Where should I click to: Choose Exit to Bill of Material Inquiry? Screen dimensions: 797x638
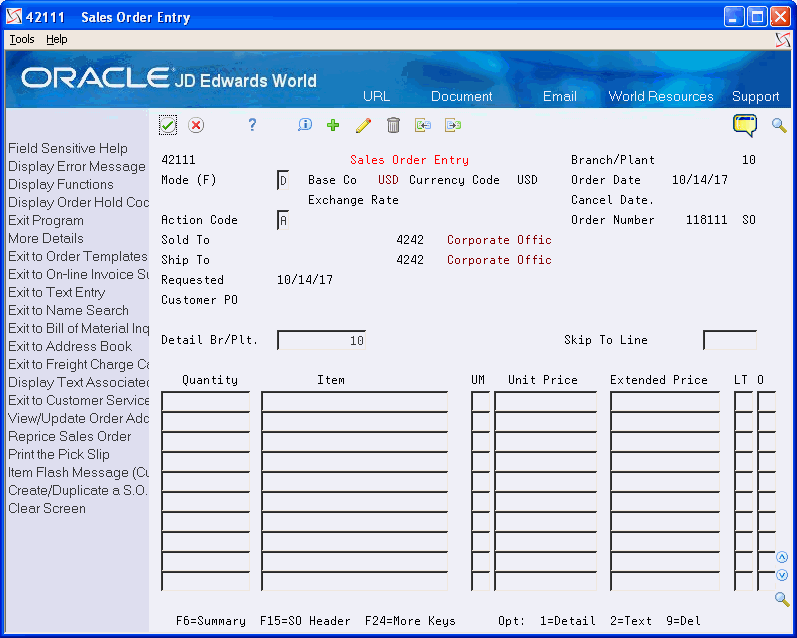tap(78, 328)
